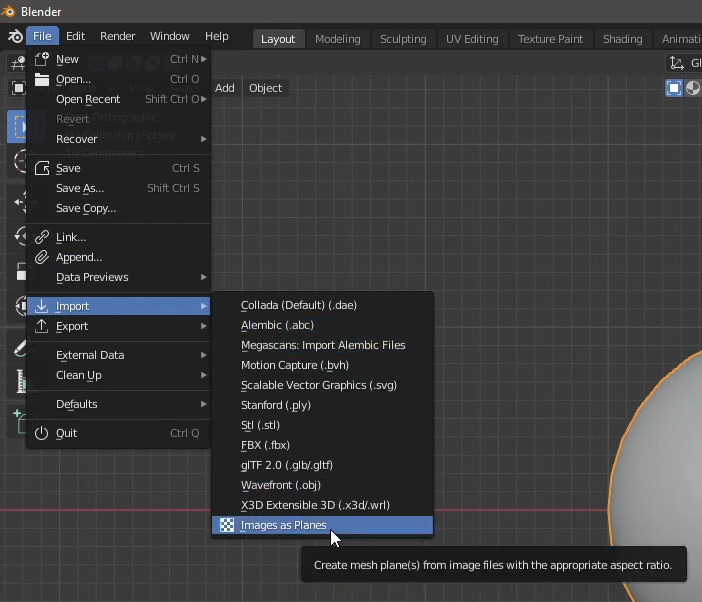Select the viewport shading sphere icon
Image resolution: width=702 pixels, height=602 pixels.
(x=693, y=88)
